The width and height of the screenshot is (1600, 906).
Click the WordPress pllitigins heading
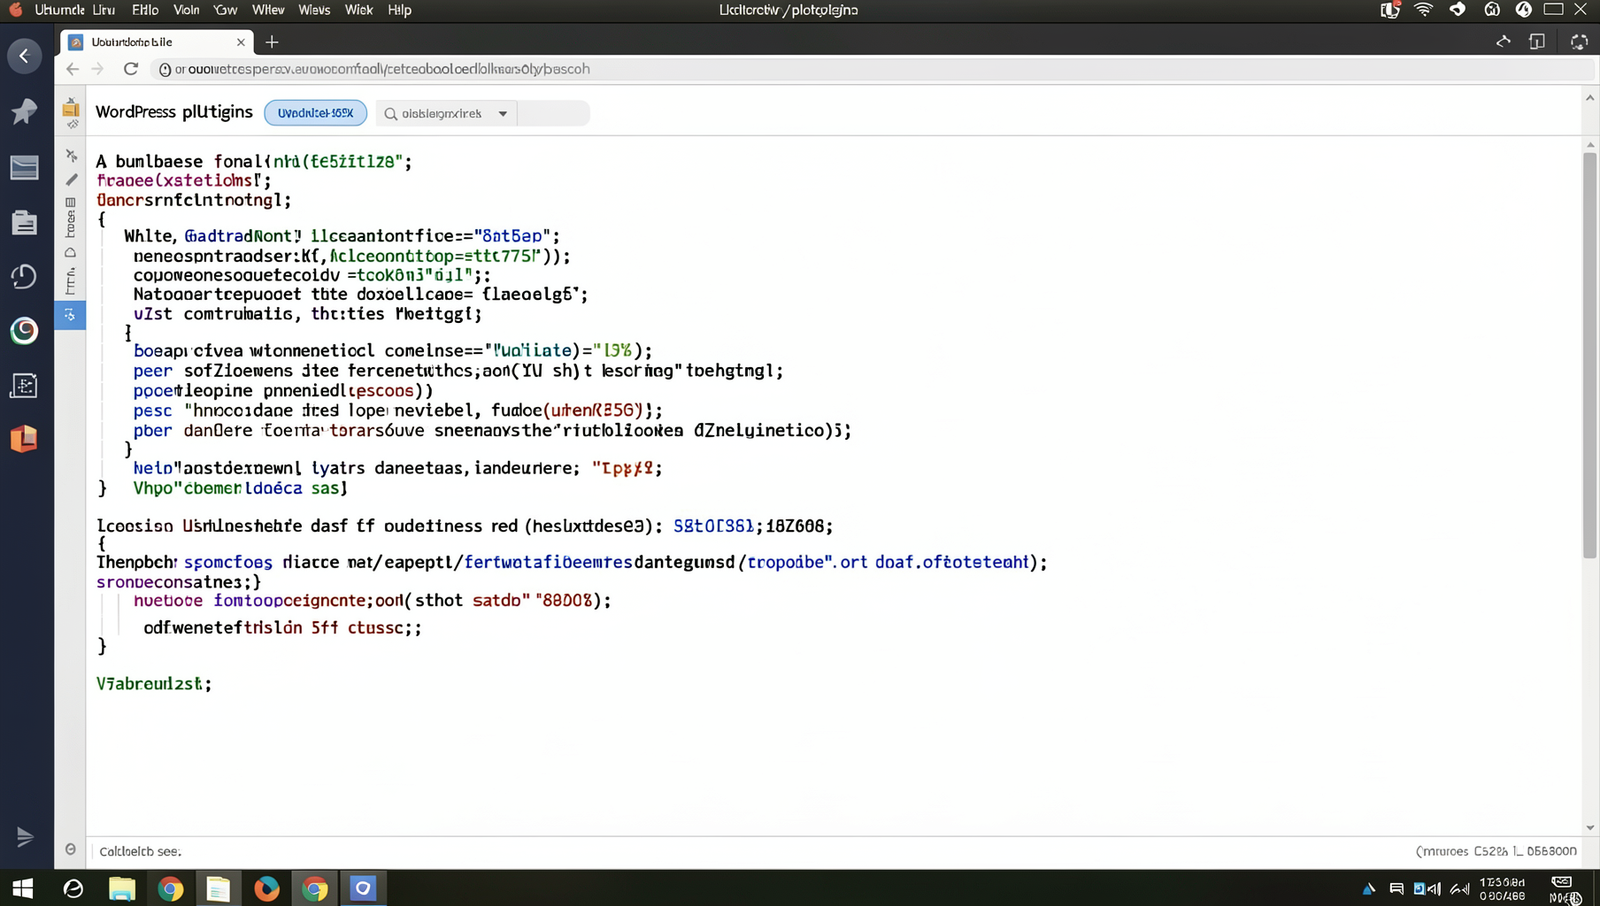tap(174, 112)
